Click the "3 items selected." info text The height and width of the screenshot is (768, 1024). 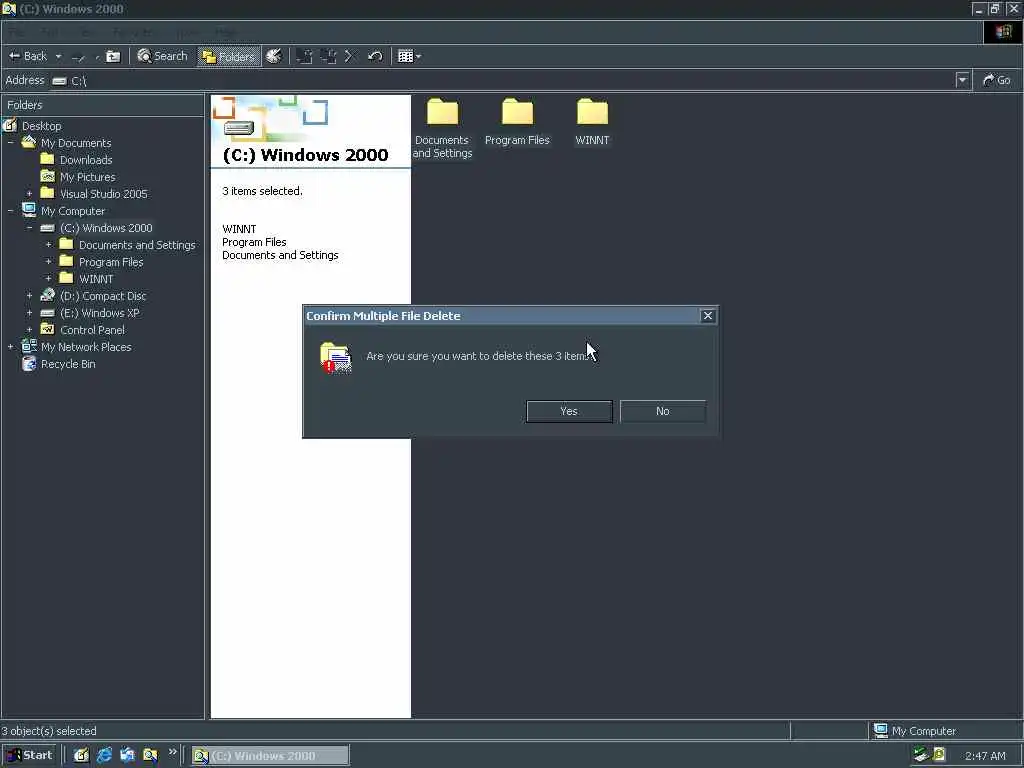point(263,191)
